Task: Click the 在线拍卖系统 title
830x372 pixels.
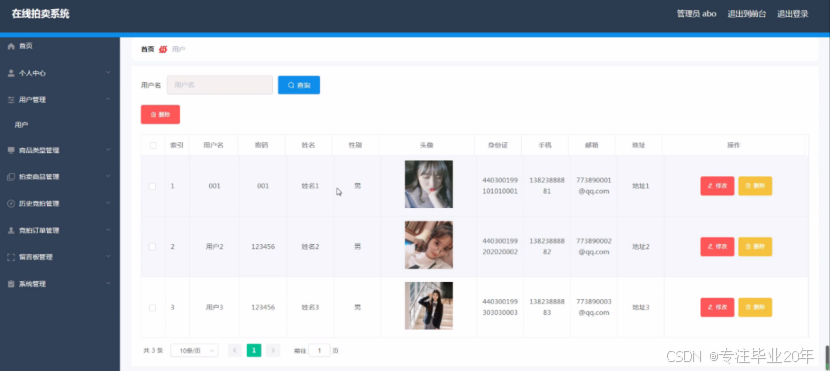Action: tap(41, 14)
